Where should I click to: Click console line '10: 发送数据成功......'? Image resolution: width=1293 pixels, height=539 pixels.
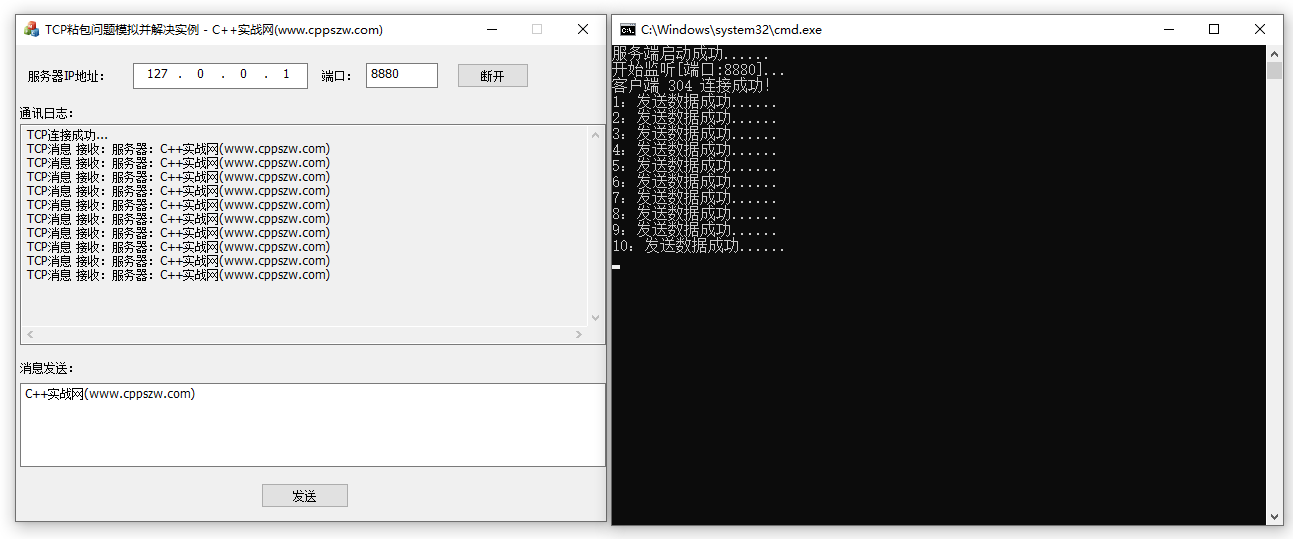[x=699, y=246]
